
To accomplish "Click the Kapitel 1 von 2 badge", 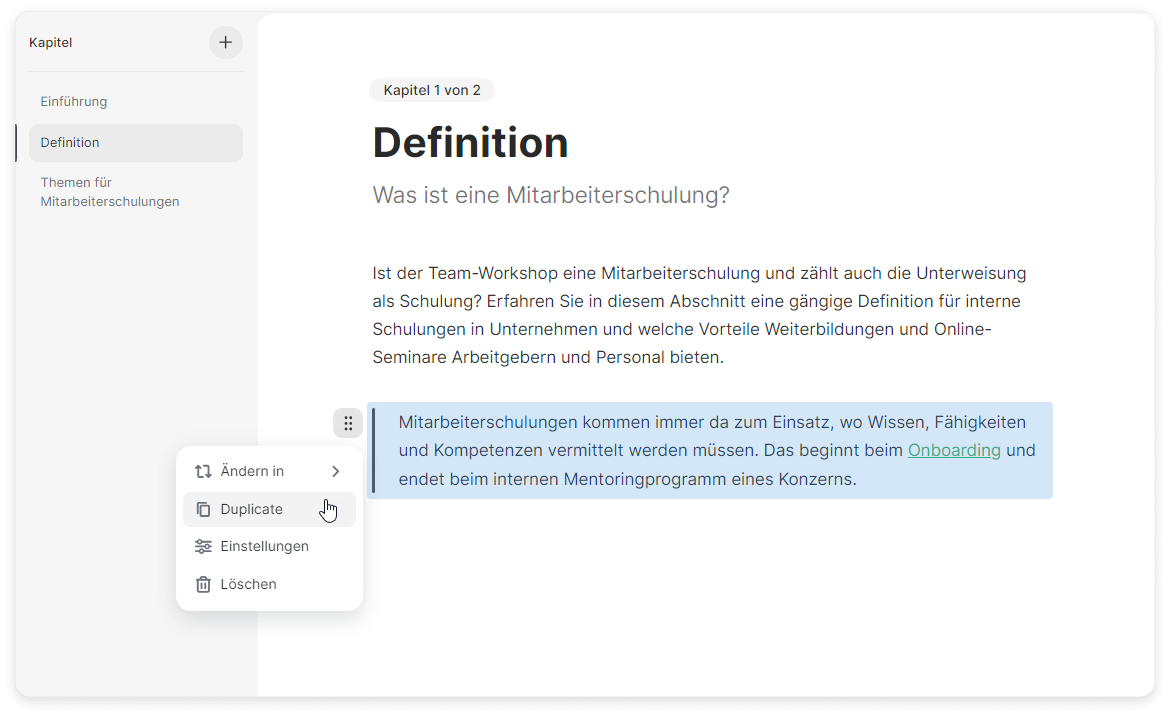I will 431,90.
